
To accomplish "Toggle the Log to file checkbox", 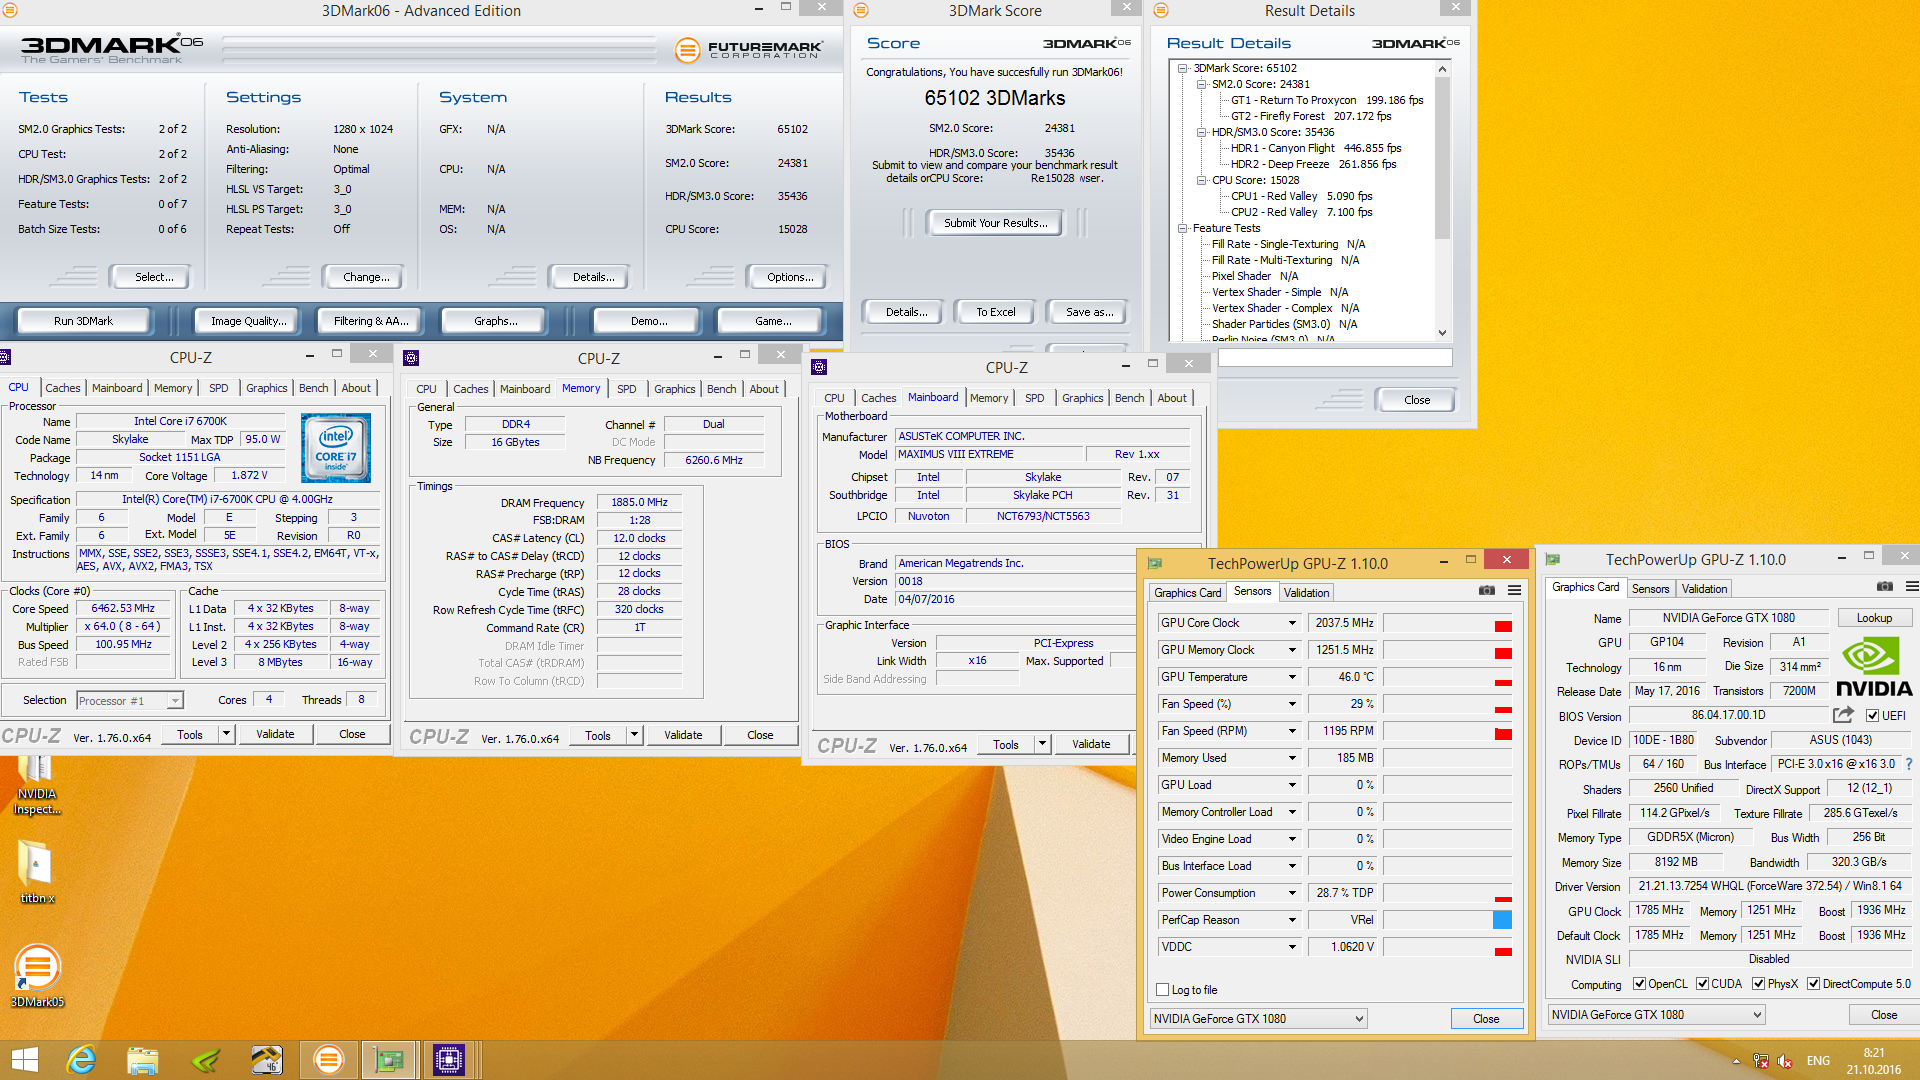I will pos(1162,990).
